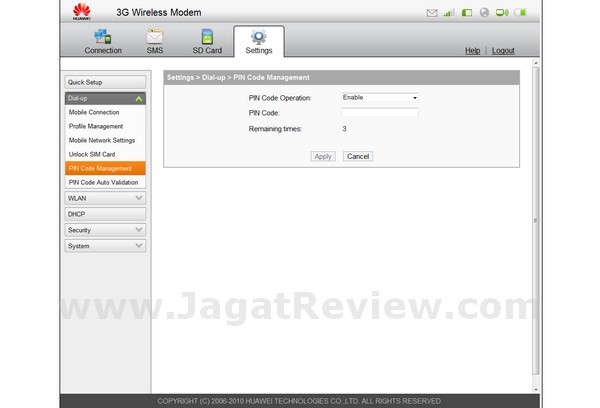Click the WLAN broadcast status icon
The width and height of the screenshot is (600, 408).
(502, 13)
